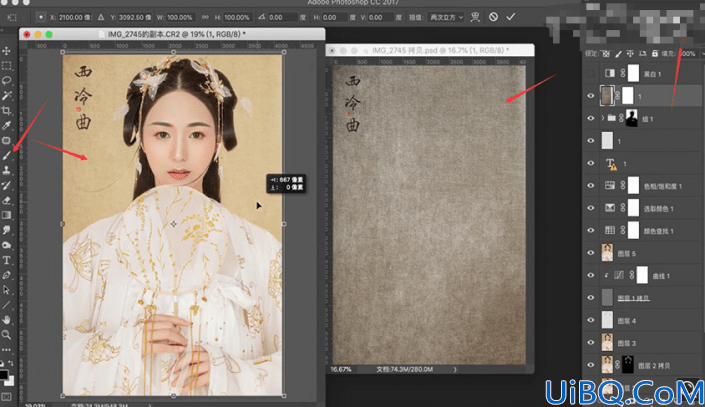705x407 pixels.
Task: Select the Zoom magnifier tool
Action: click(x=6, y=335)
